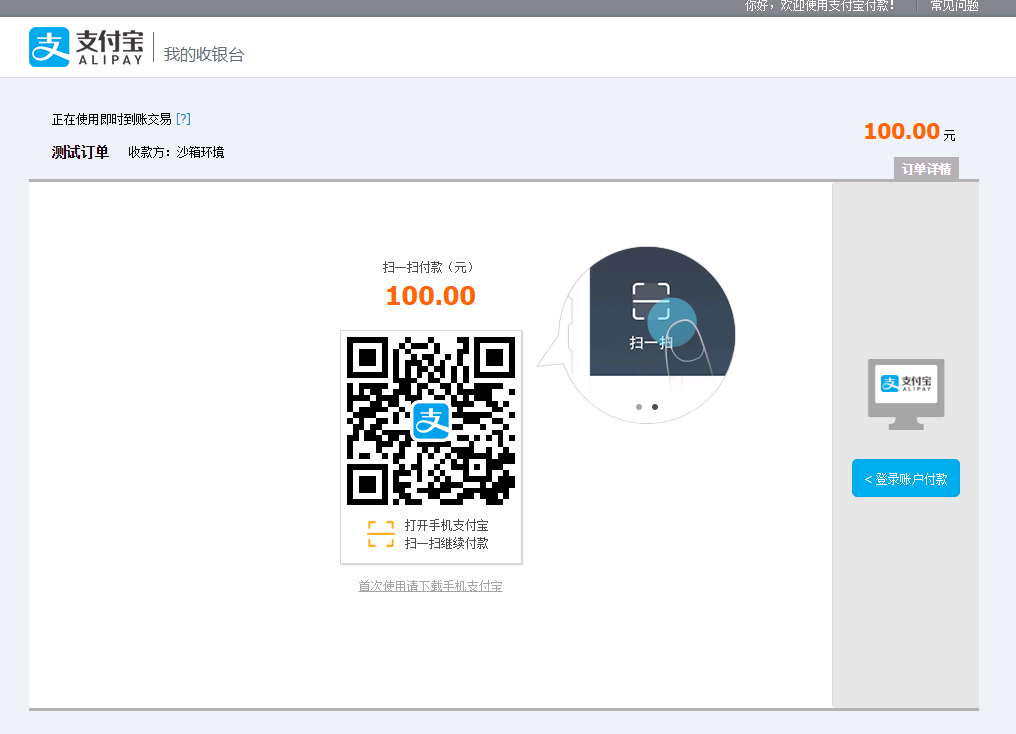Click the [?] help link beside 即时到账交易

[183, 119]
